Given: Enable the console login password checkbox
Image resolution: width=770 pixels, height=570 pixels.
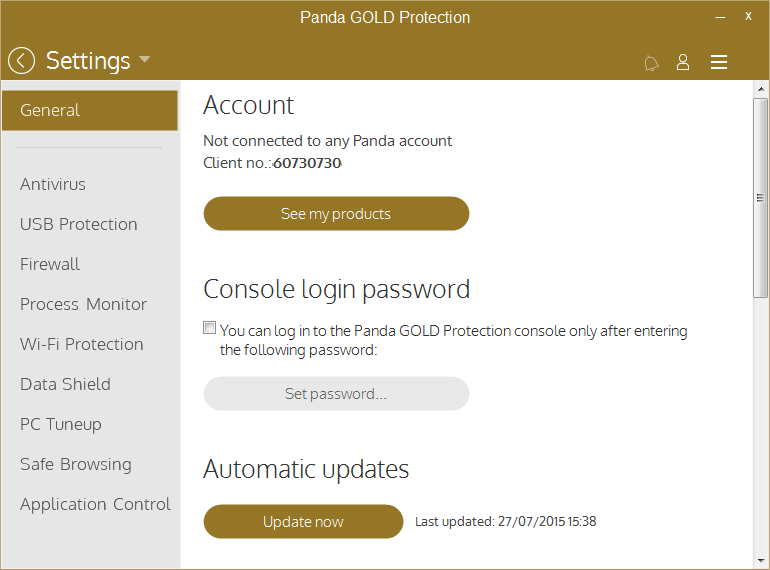Looking at the screenshot, I should point(209,328).
